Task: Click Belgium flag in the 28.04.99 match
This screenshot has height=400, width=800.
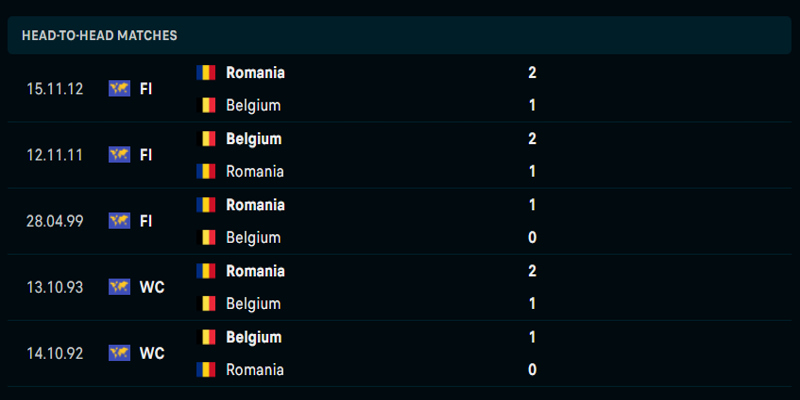Action: (206, 237)
